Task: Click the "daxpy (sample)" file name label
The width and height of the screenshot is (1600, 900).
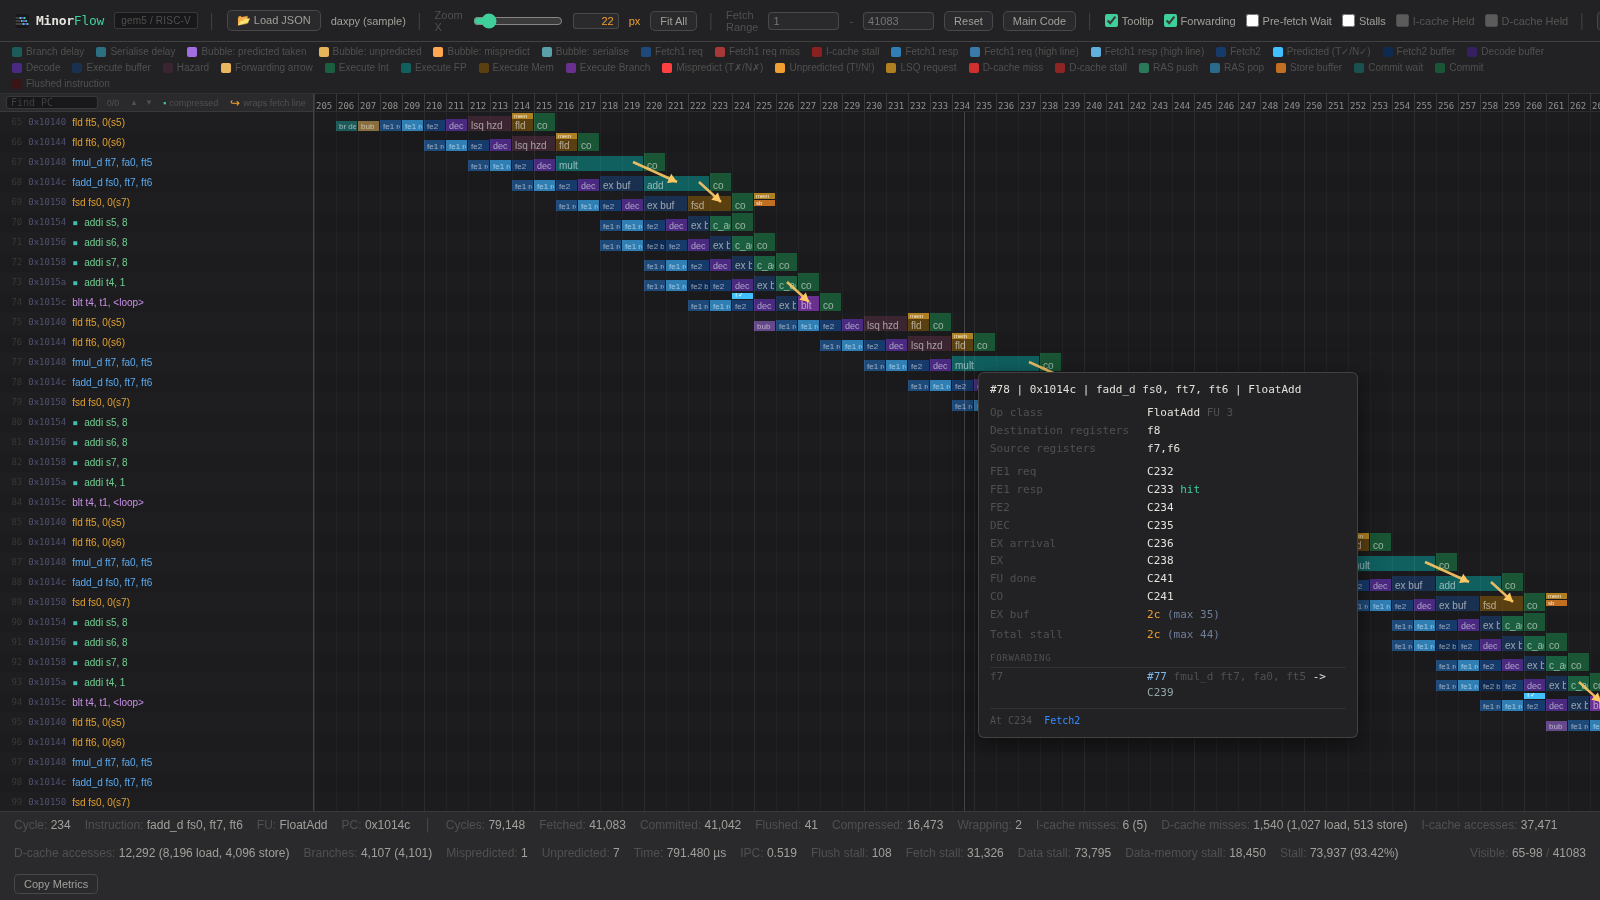Action: point(368,21)
